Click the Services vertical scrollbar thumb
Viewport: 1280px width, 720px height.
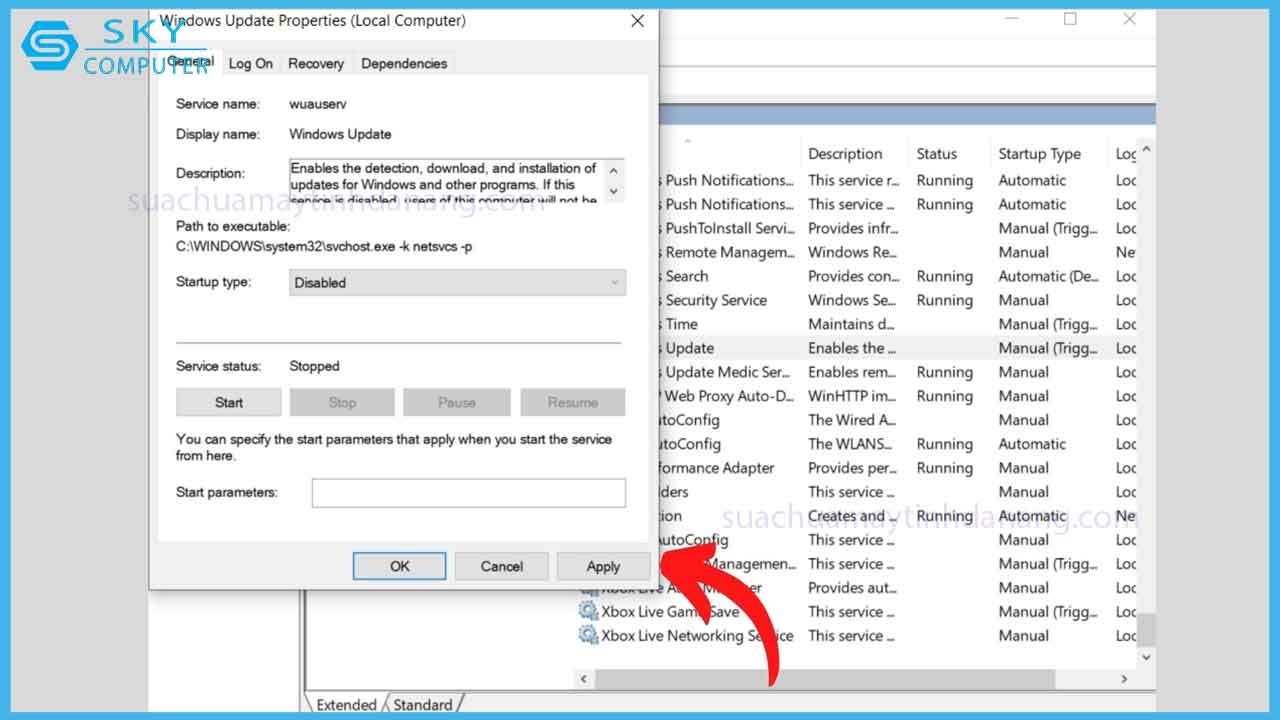click(x=1146, y=629)
